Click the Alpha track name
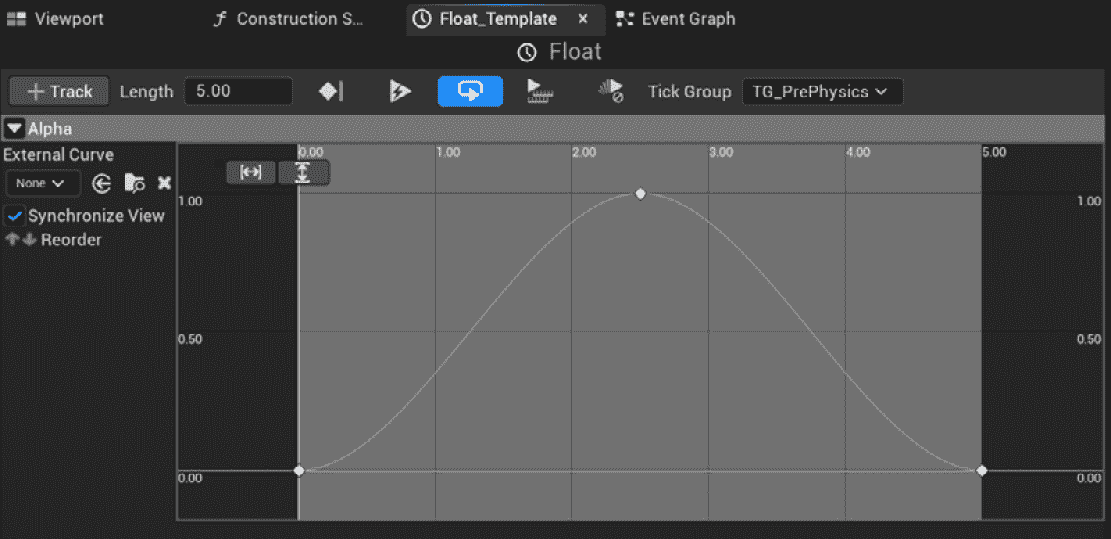This screenshot has width=1111, height=539. (x=50, y=129)
